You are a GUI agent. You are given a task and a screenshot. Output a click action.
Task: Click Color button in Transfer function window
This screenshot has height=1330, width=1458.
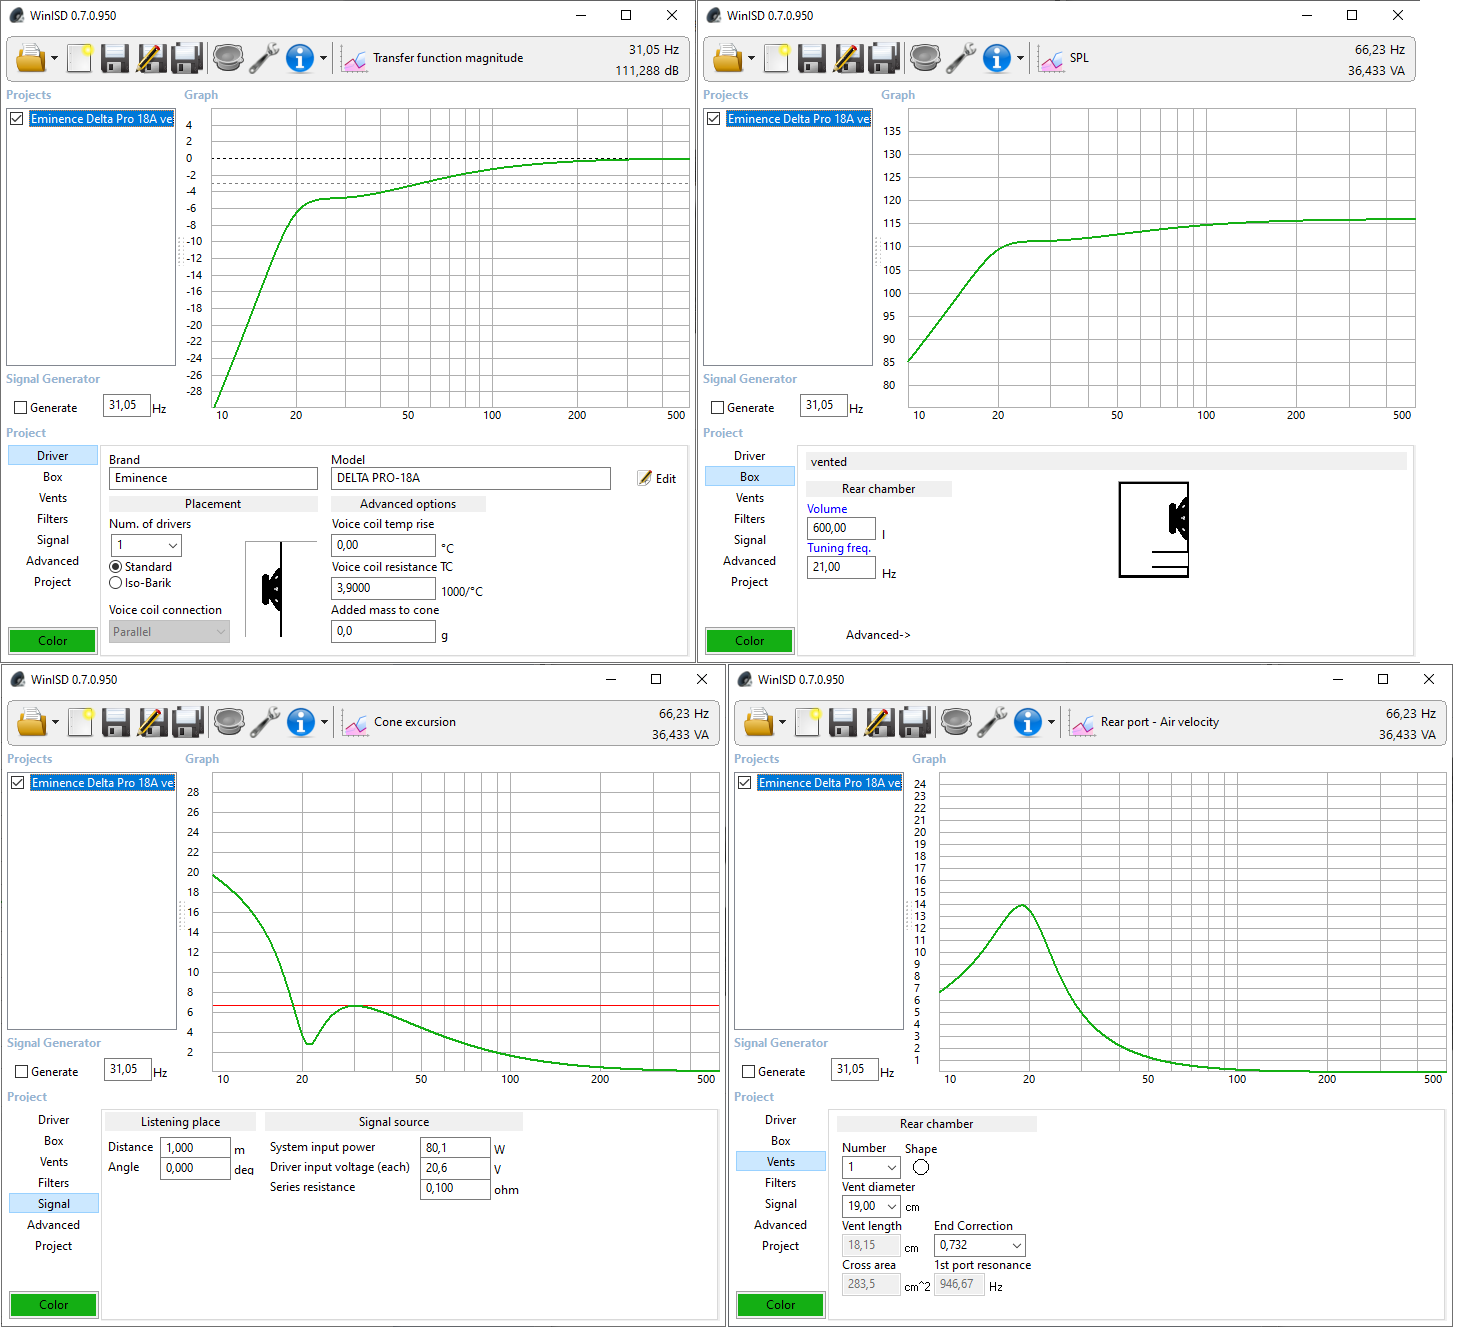pyautogui.click(x=53, y=640)
